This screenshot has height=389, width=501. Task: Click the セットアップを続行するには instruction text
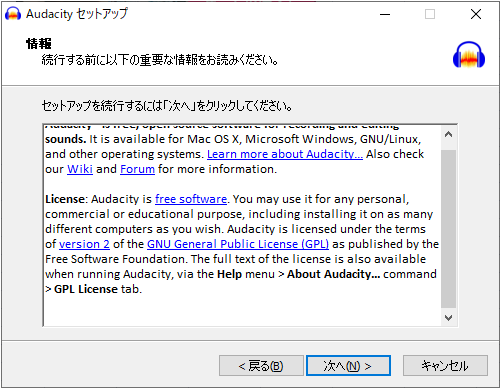click(x=167, y=106)
